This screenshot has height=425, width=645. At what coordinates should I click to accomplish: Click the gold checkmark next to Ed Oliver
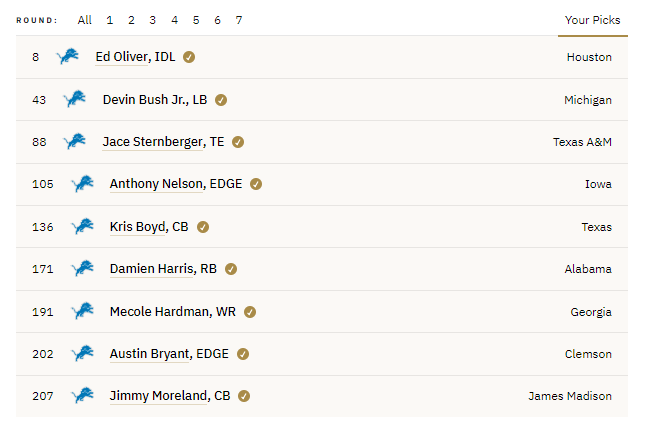click(189, 57)
